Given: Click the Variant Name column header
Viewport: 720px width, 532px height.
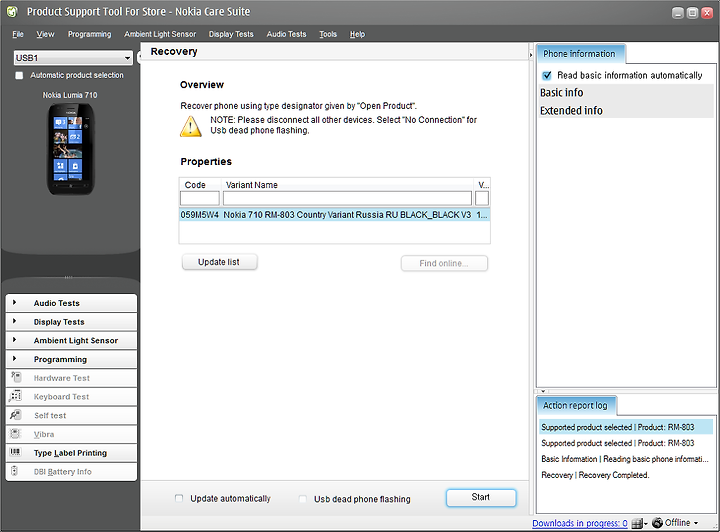Looking at the screenshot, I should tap(347, 185).
